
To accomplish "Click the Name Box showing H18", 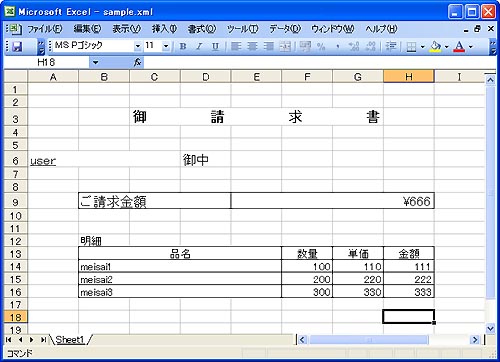I will [47, 62].
